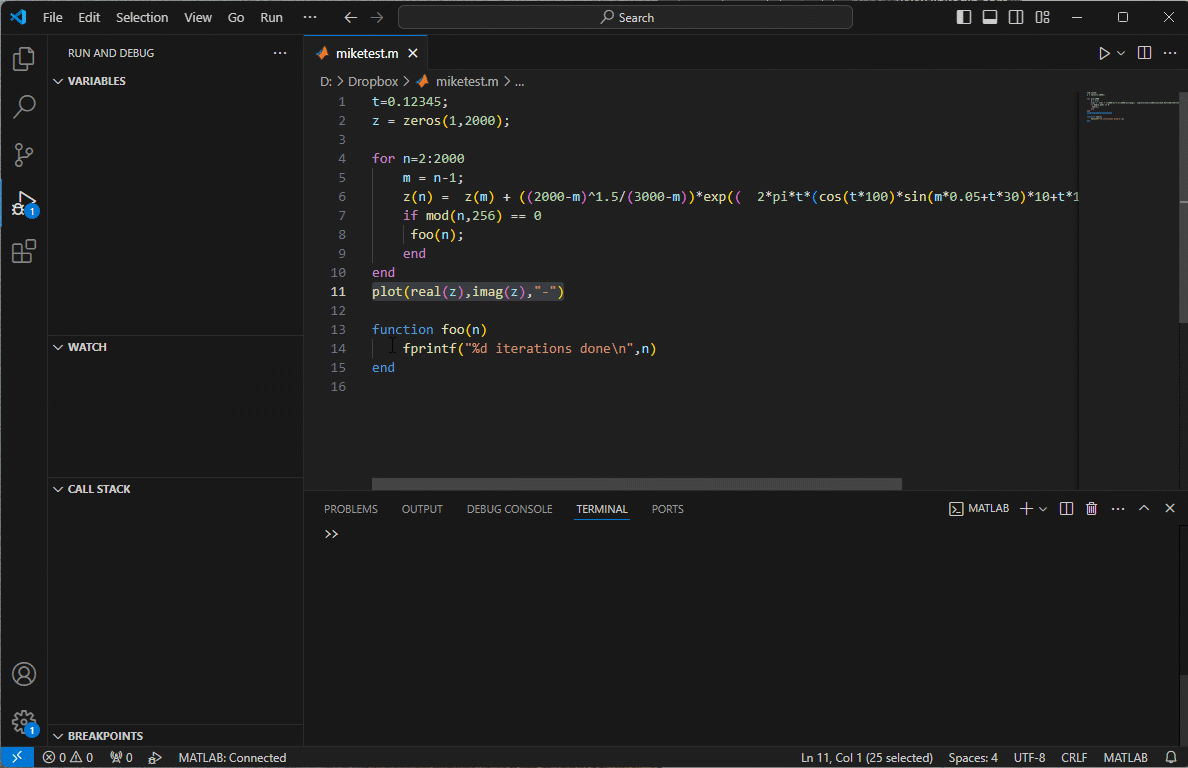1188x768 pixels.
Task: Add a new terminal with plus icon
Action: (x=1026, y=509)
